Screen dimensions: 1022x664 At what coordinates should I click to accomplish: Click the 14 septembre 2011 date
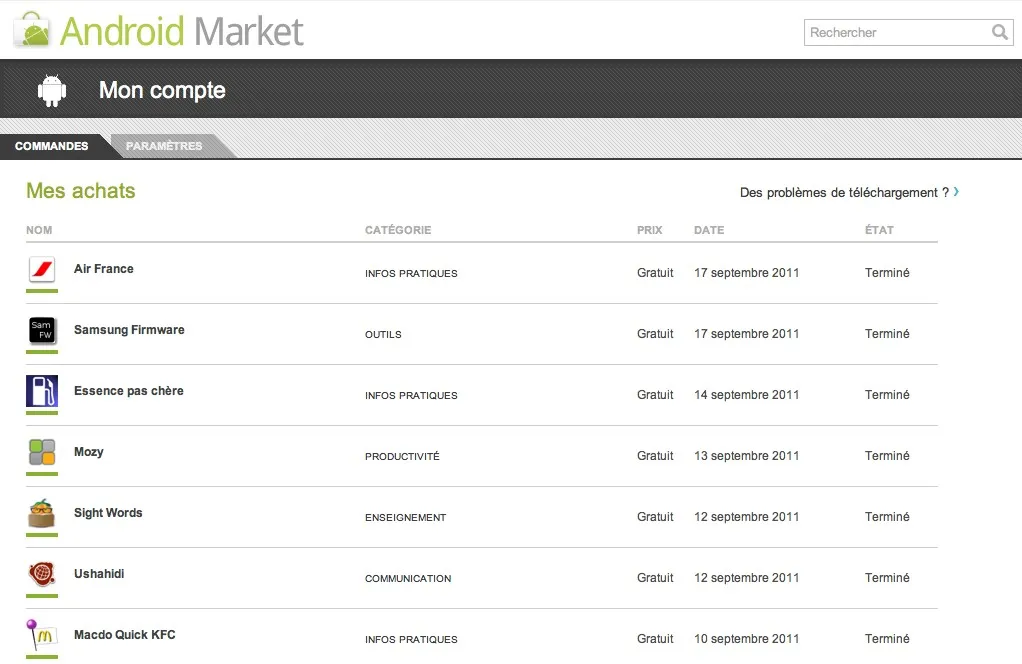(746, 395)
